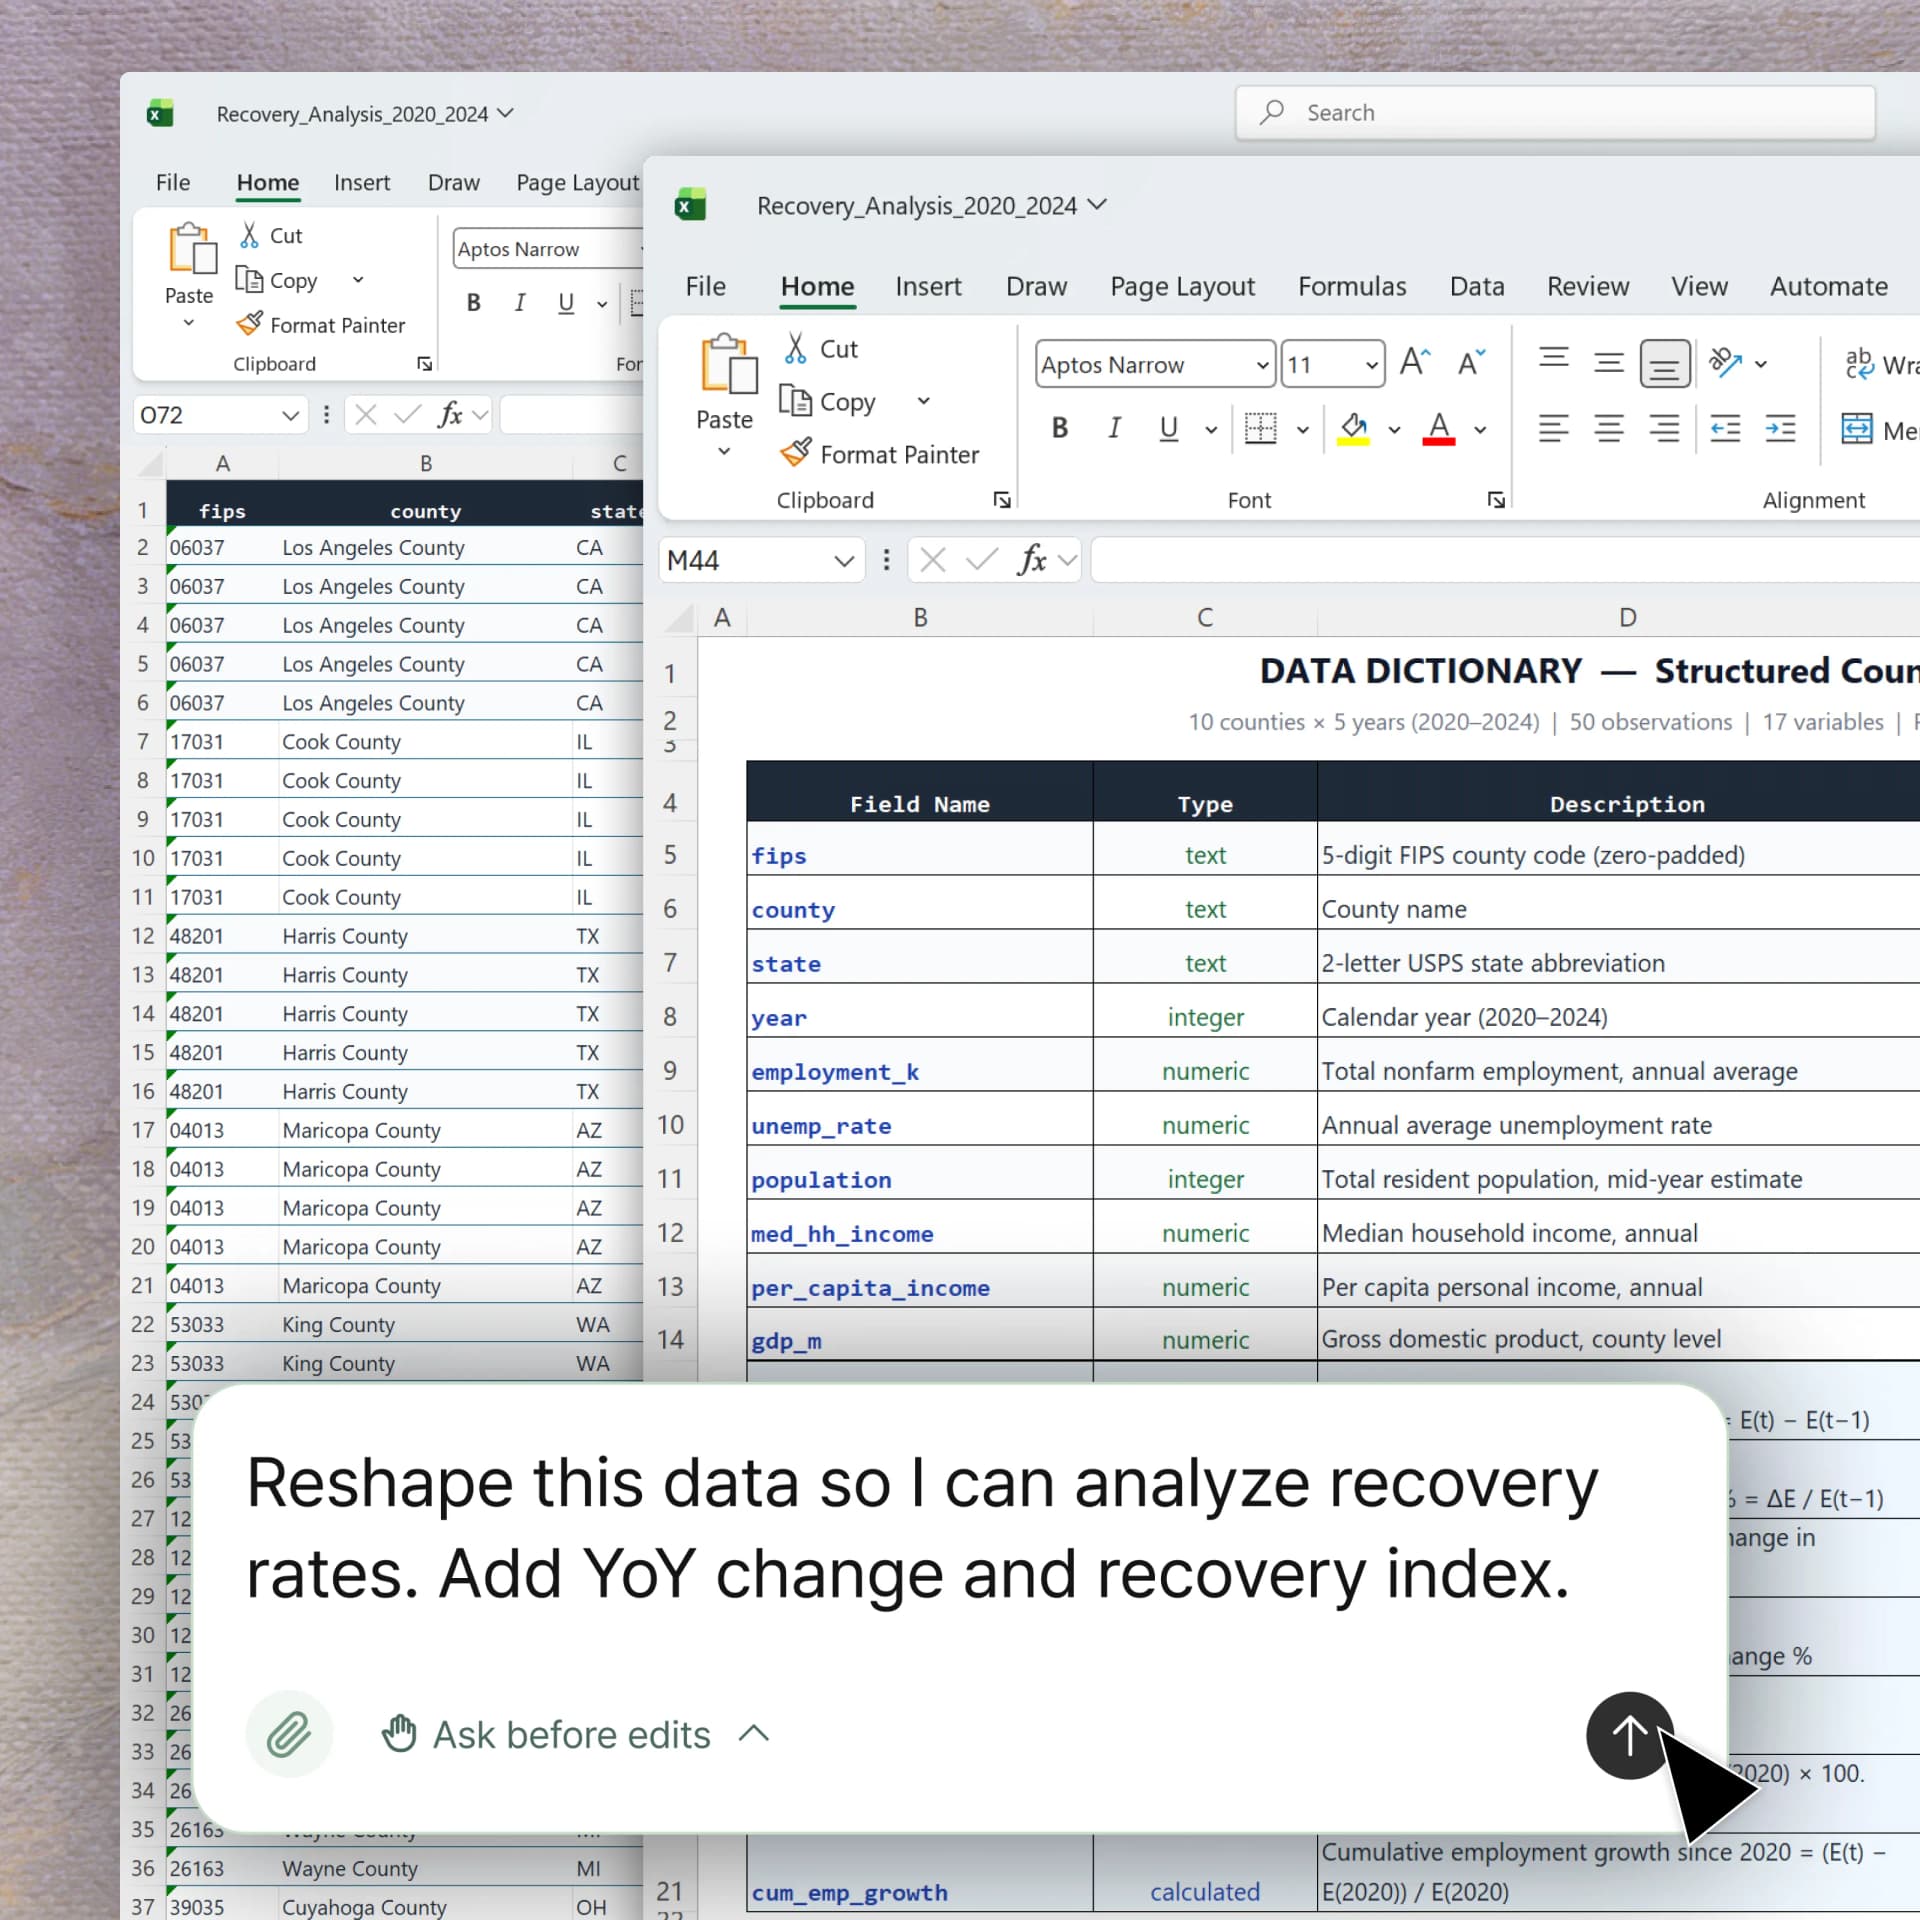Click the Cut scissors icon
The image size is (1920, 1920).
pos(795,348)
